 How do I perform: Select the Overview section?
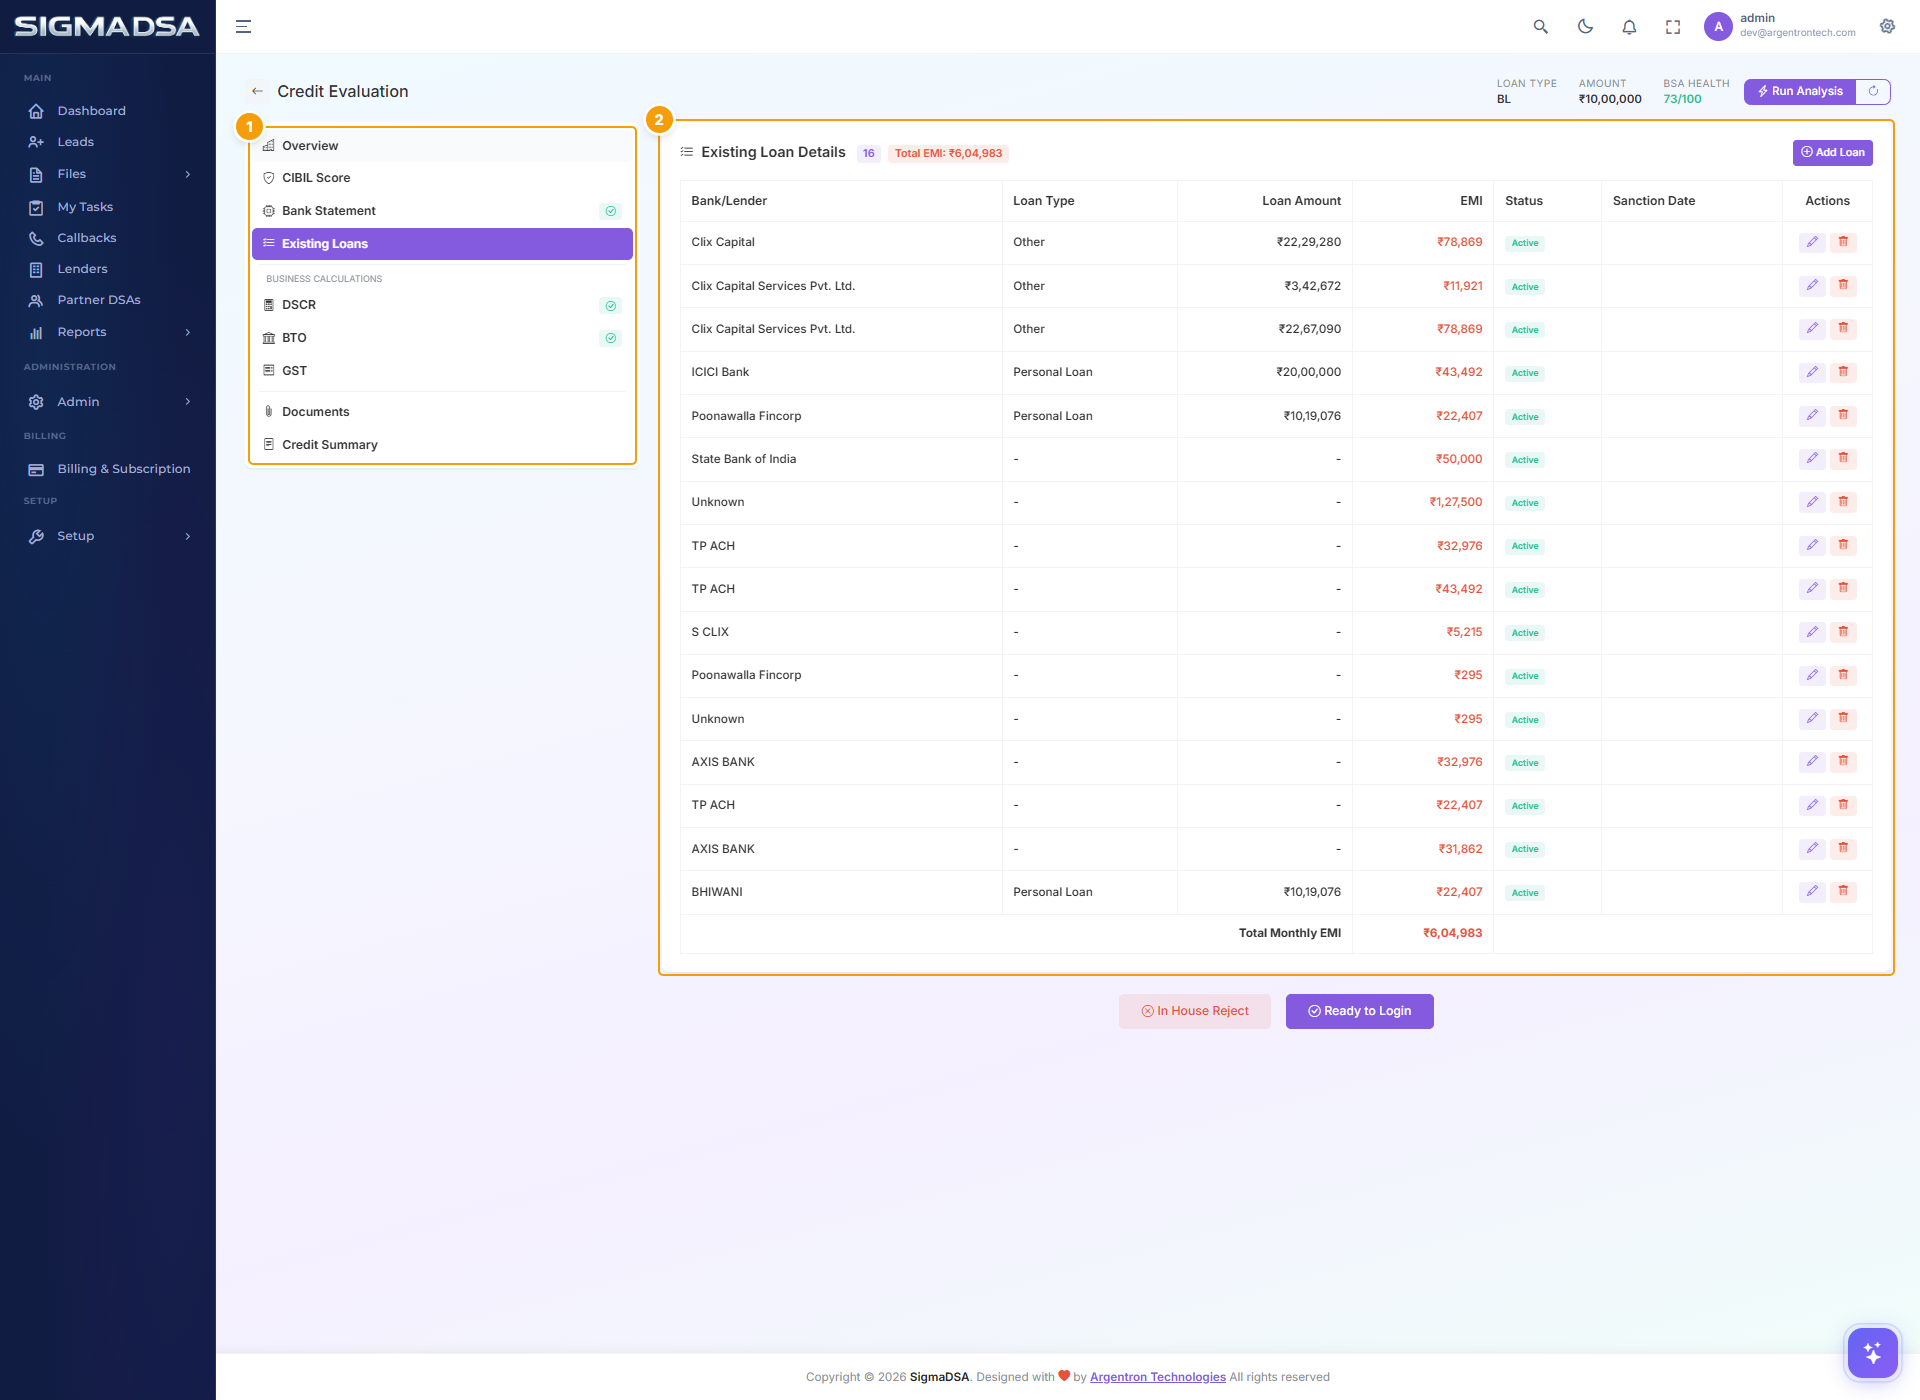click(442, 146)
